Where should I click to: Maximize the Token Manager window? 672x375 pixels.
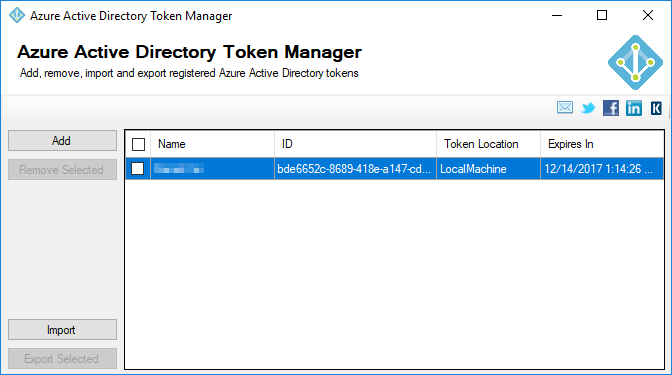tap(602, 15)
